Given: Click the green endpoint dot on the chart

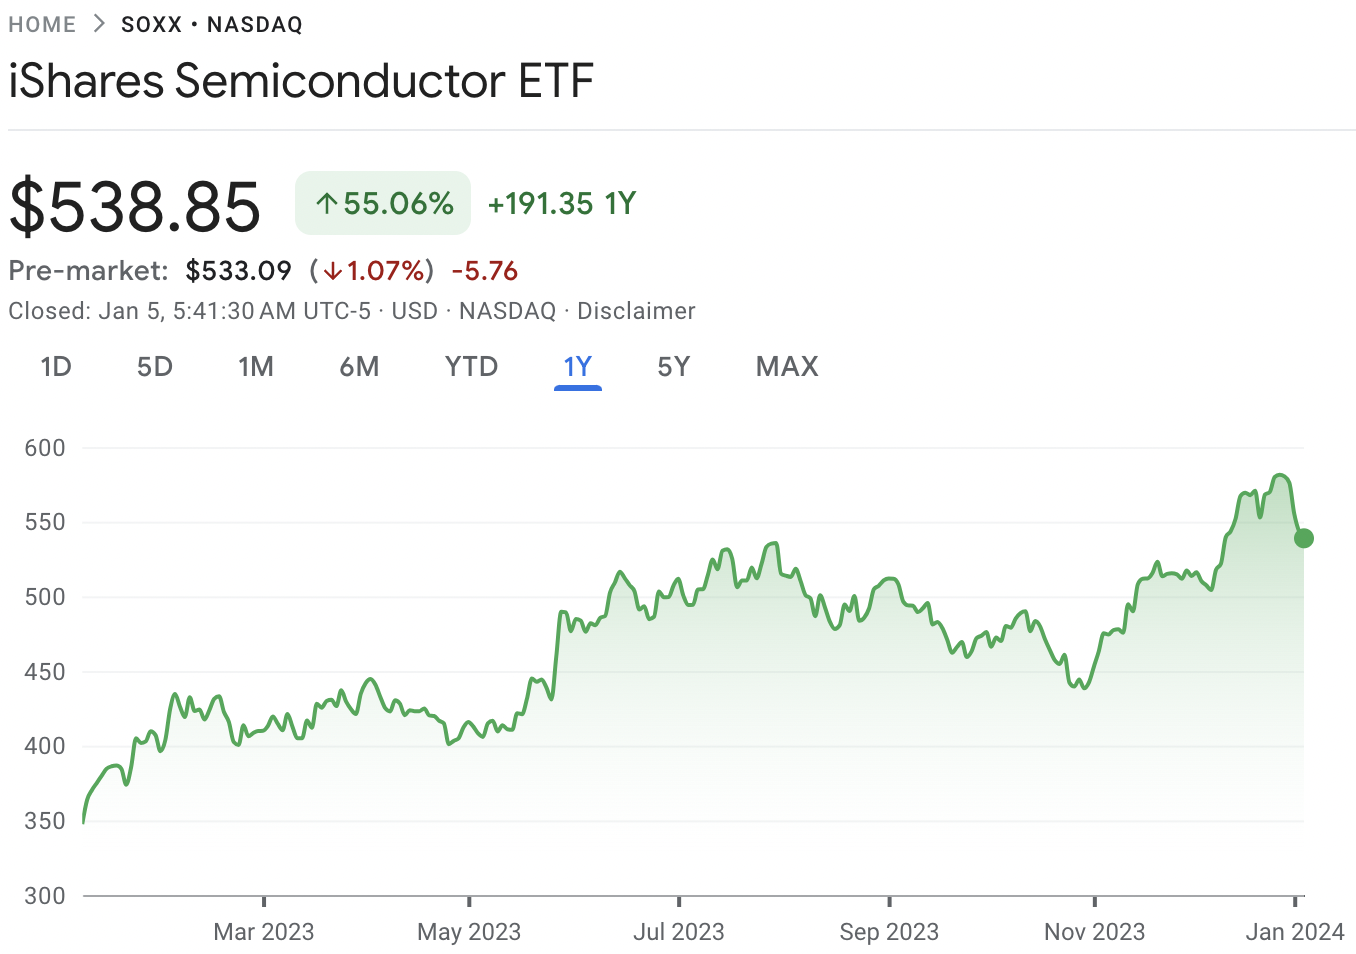Looking at the screenshot, I should click(1304, 538).
